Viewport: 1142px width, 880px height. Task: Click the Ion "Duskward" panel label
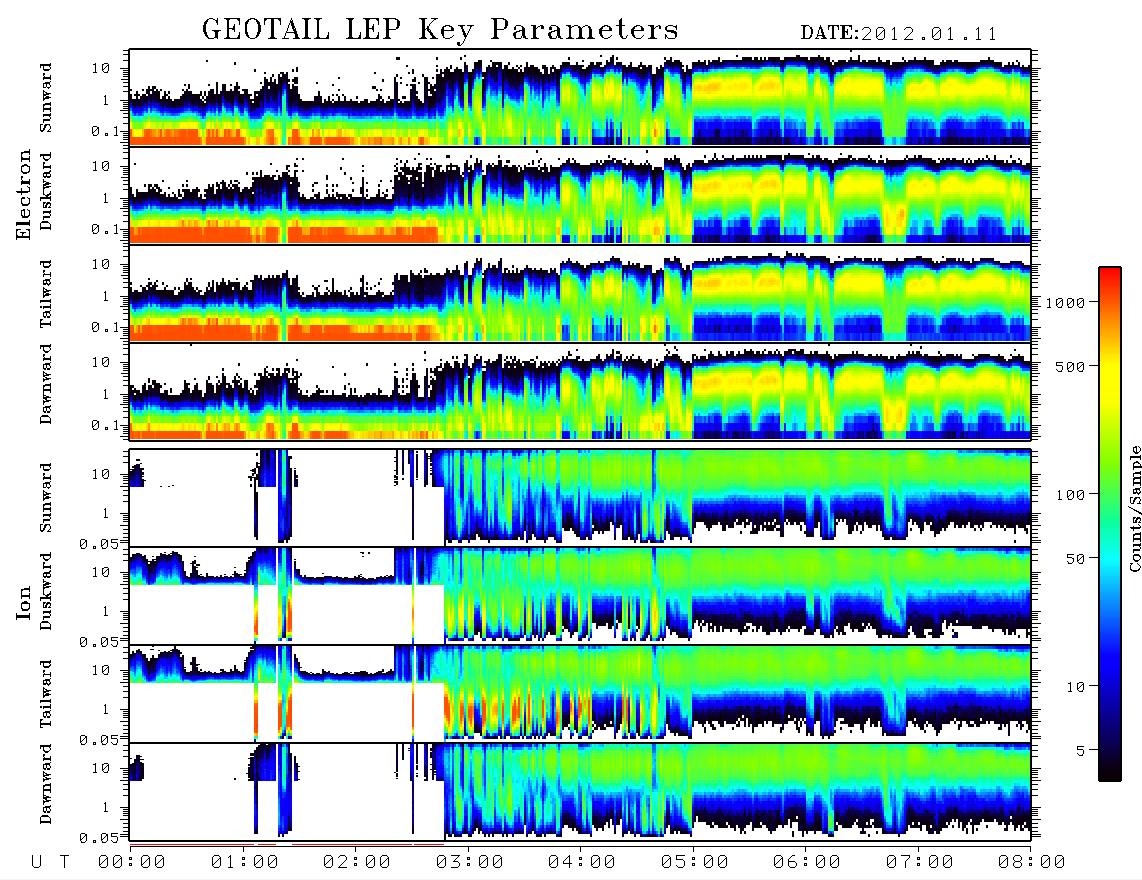(46, 591)
